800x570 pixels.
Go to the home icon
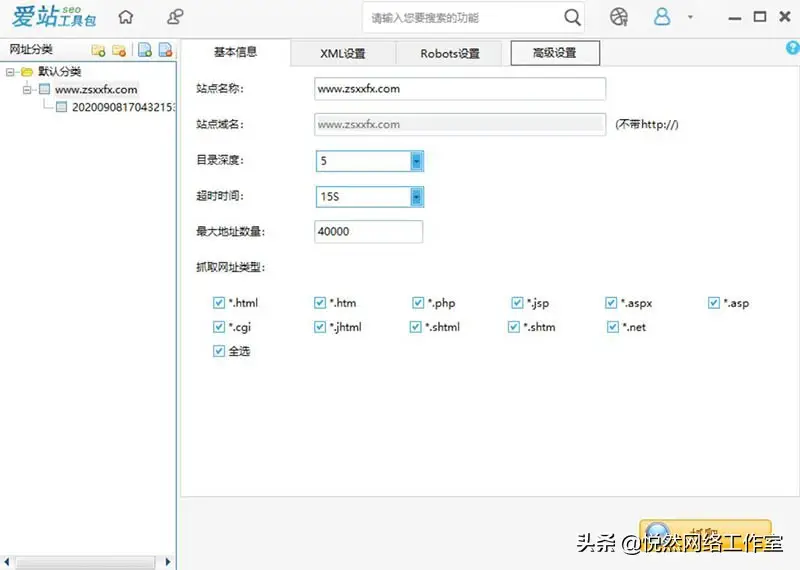coord(126,17)
